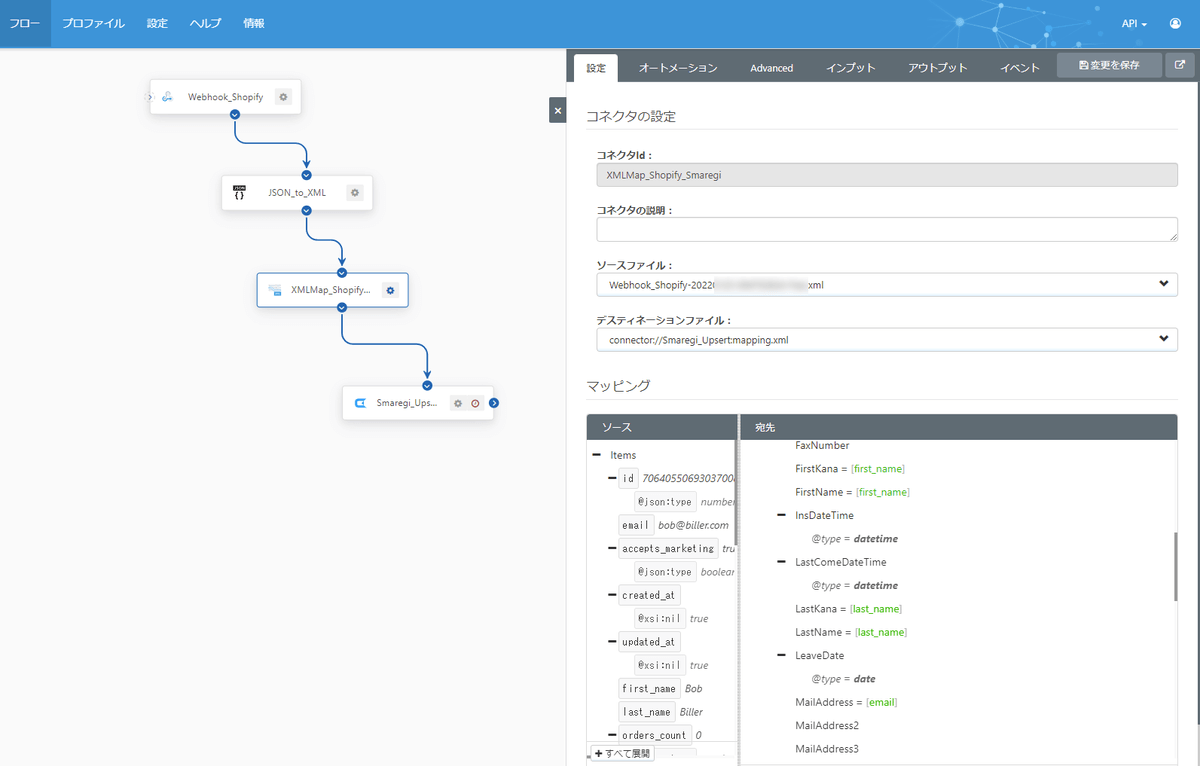Open the プロファイル menu
Screen dimensions: 1200x766
click(x=93, y=23)
